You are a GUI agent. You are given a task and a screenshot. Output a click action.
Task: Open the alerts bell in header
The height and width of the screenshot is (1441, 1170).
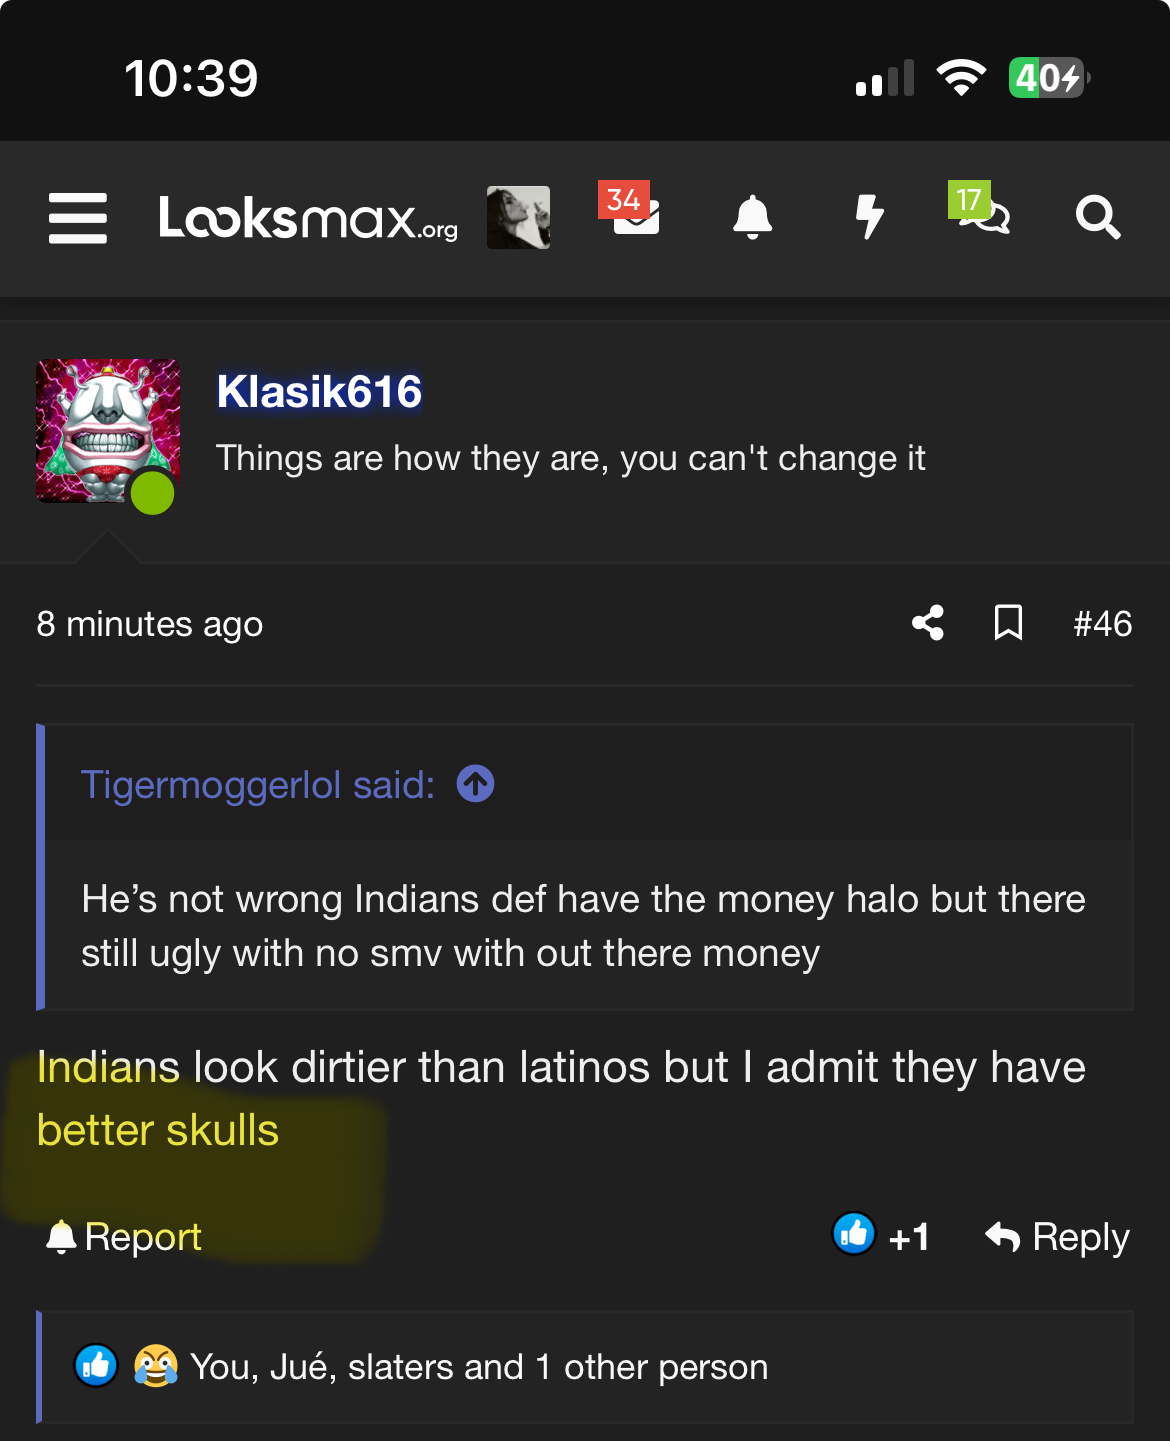[753, 217]
